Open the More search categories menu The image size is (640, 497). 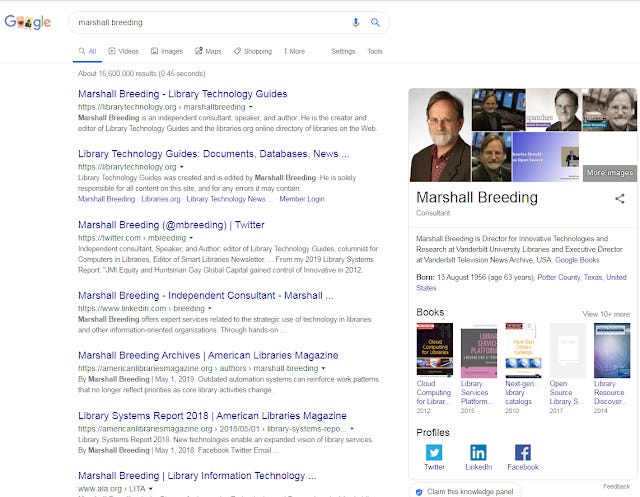(295, 51)
